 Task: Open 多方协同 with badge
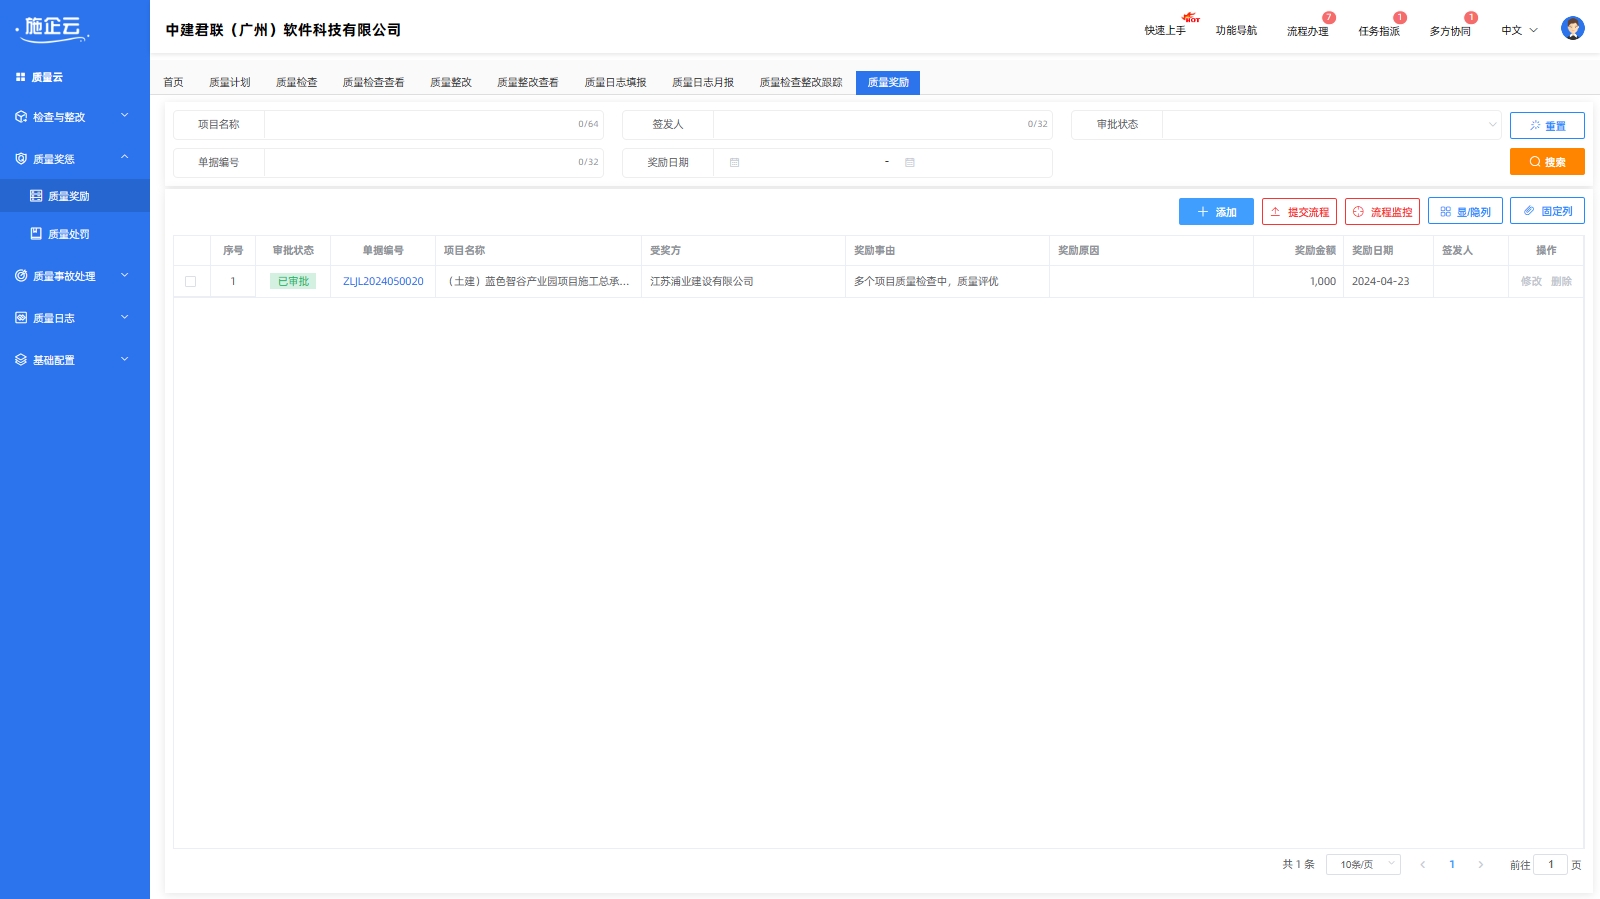pos(1449,31)
